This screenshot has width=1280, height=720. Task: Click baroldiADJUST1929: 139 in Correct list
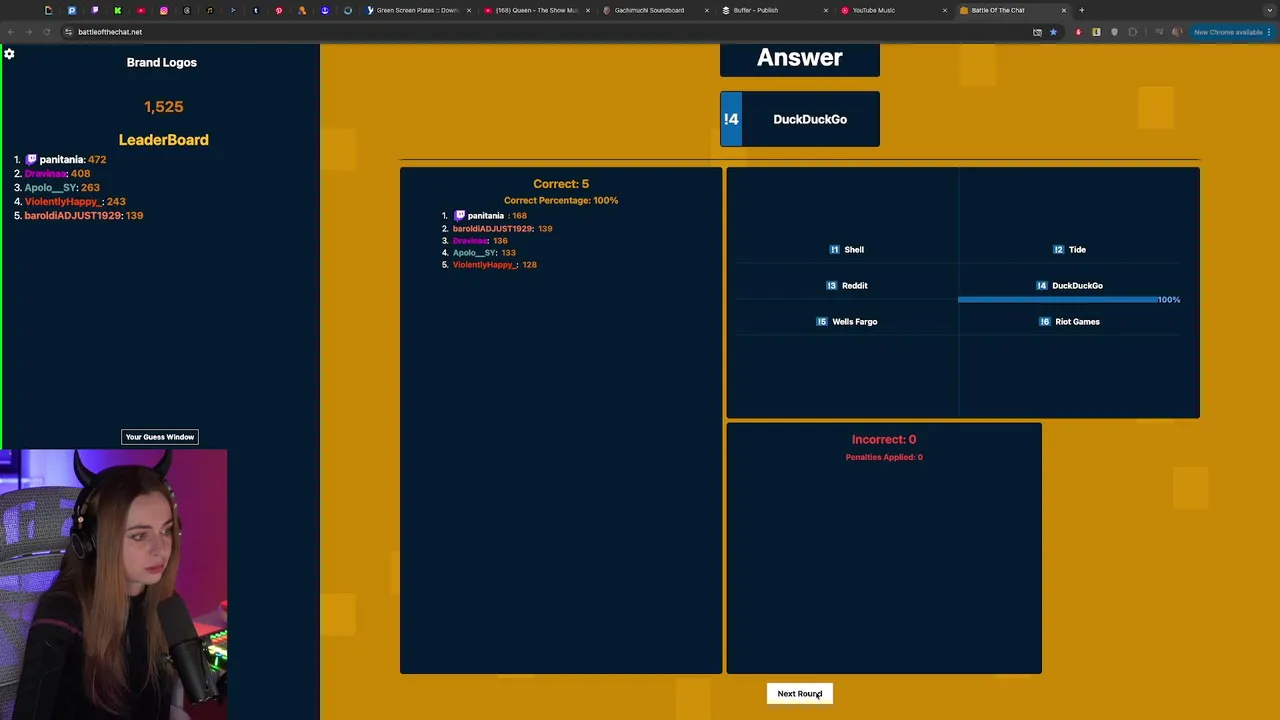point(502,229)
